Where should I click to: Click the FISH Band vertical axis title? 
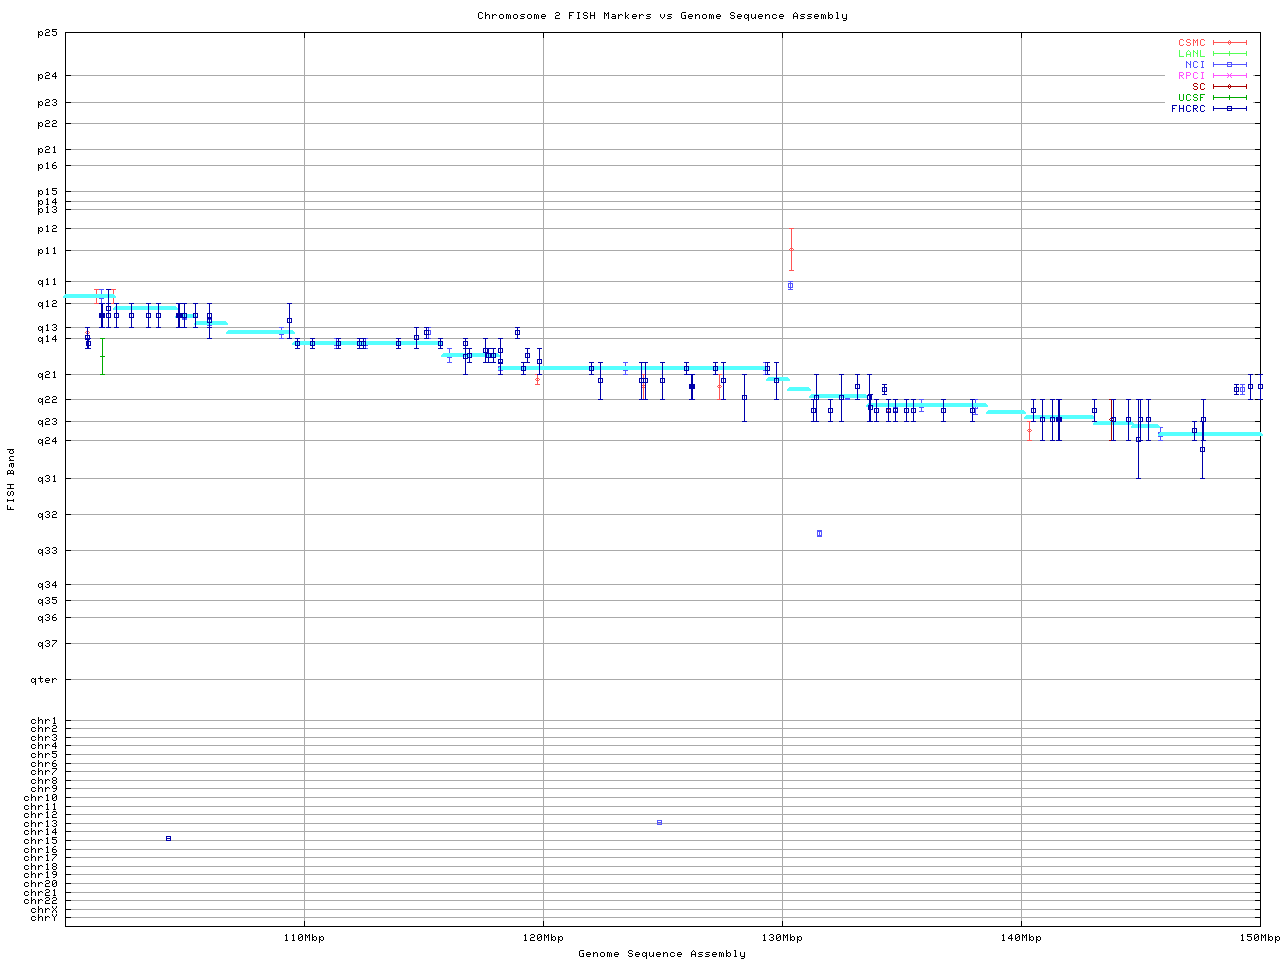pos(12,479)
